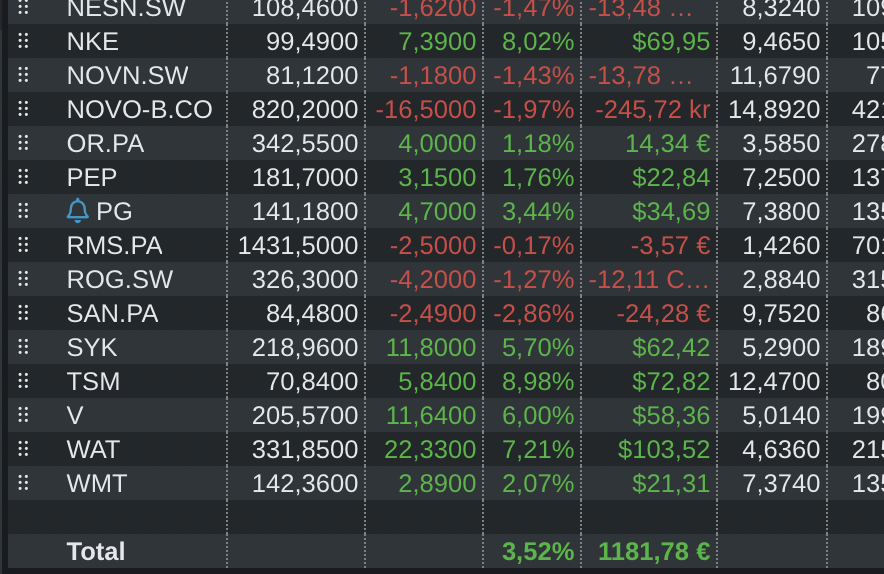Click the WMT price 142,3600
The height and width of the screenshot is (574, 884).
(305, 483)
